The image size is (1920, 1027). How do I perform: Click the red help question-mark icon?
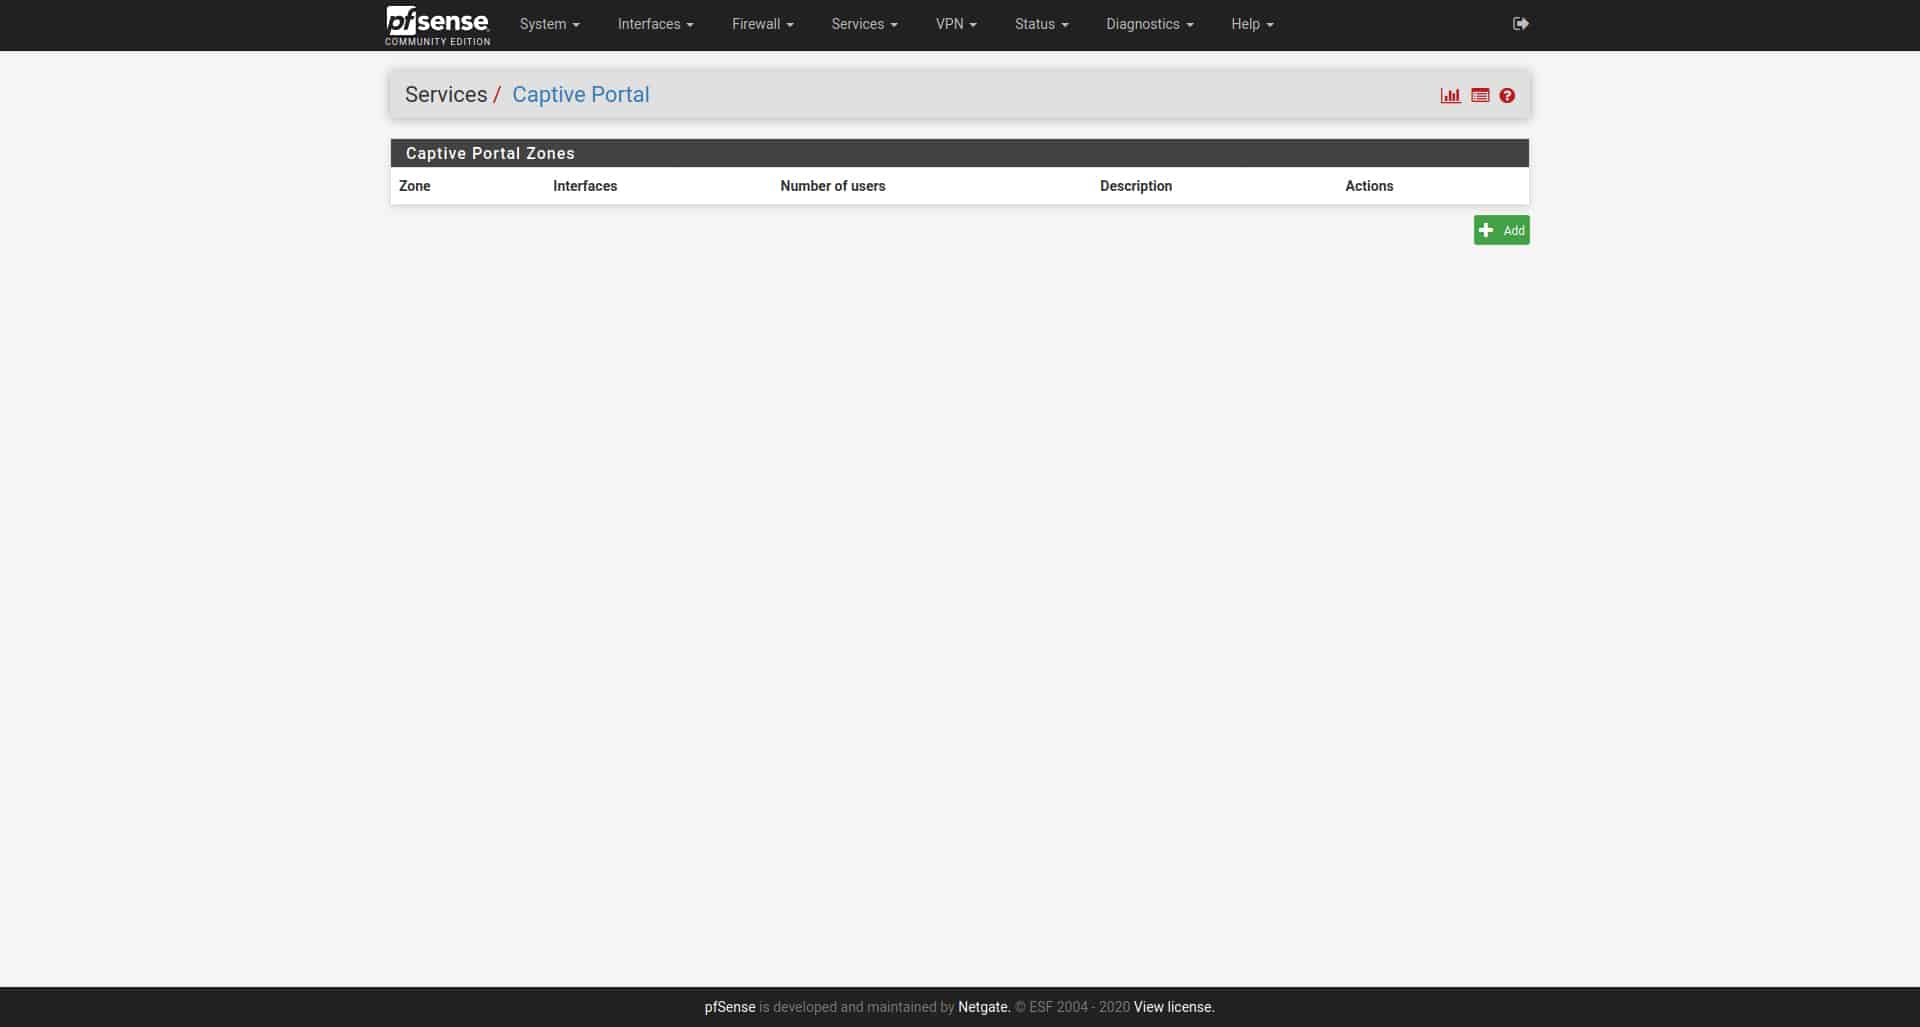1507,96
